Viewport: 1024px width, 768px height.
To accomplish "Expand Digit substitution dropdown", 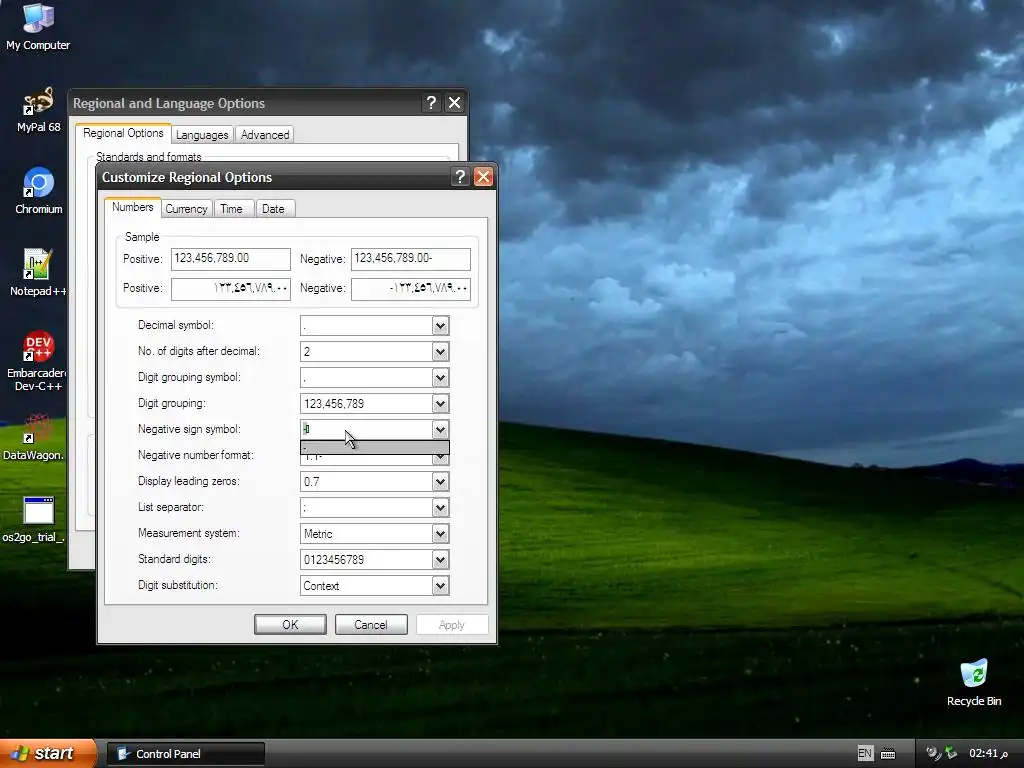I will (440, 586).
